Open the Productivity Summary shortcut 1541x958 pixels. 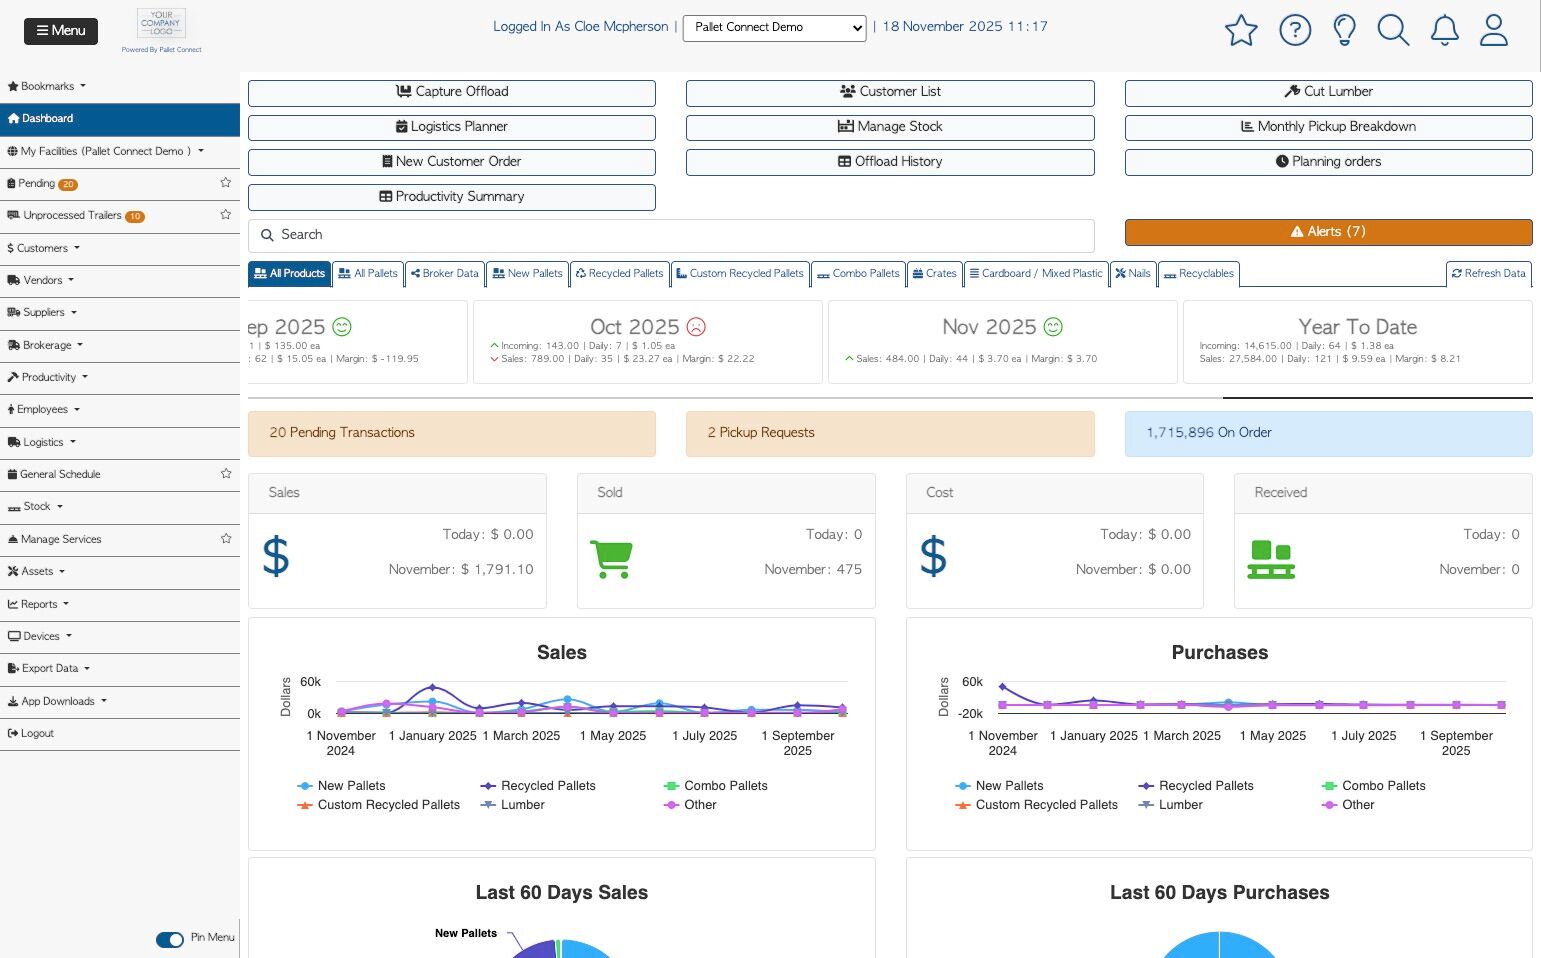[x=452, y=197]
